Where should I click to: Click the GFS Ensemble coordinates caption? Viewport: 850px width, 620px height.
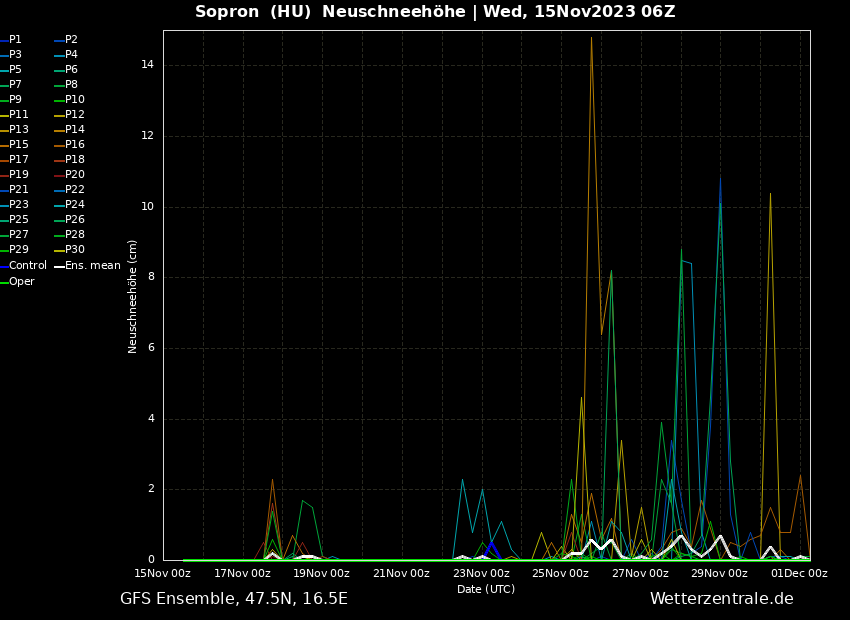[234, 599]
